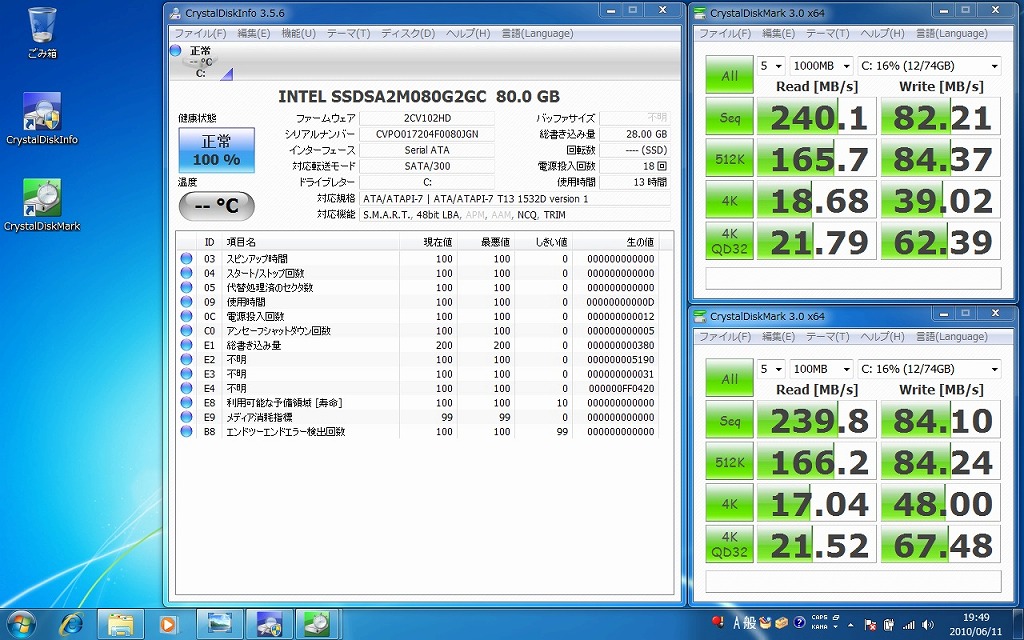
Task: Open 言語(Language) menu in upper CrystalDiskMark
Action: tap(952, 33)
